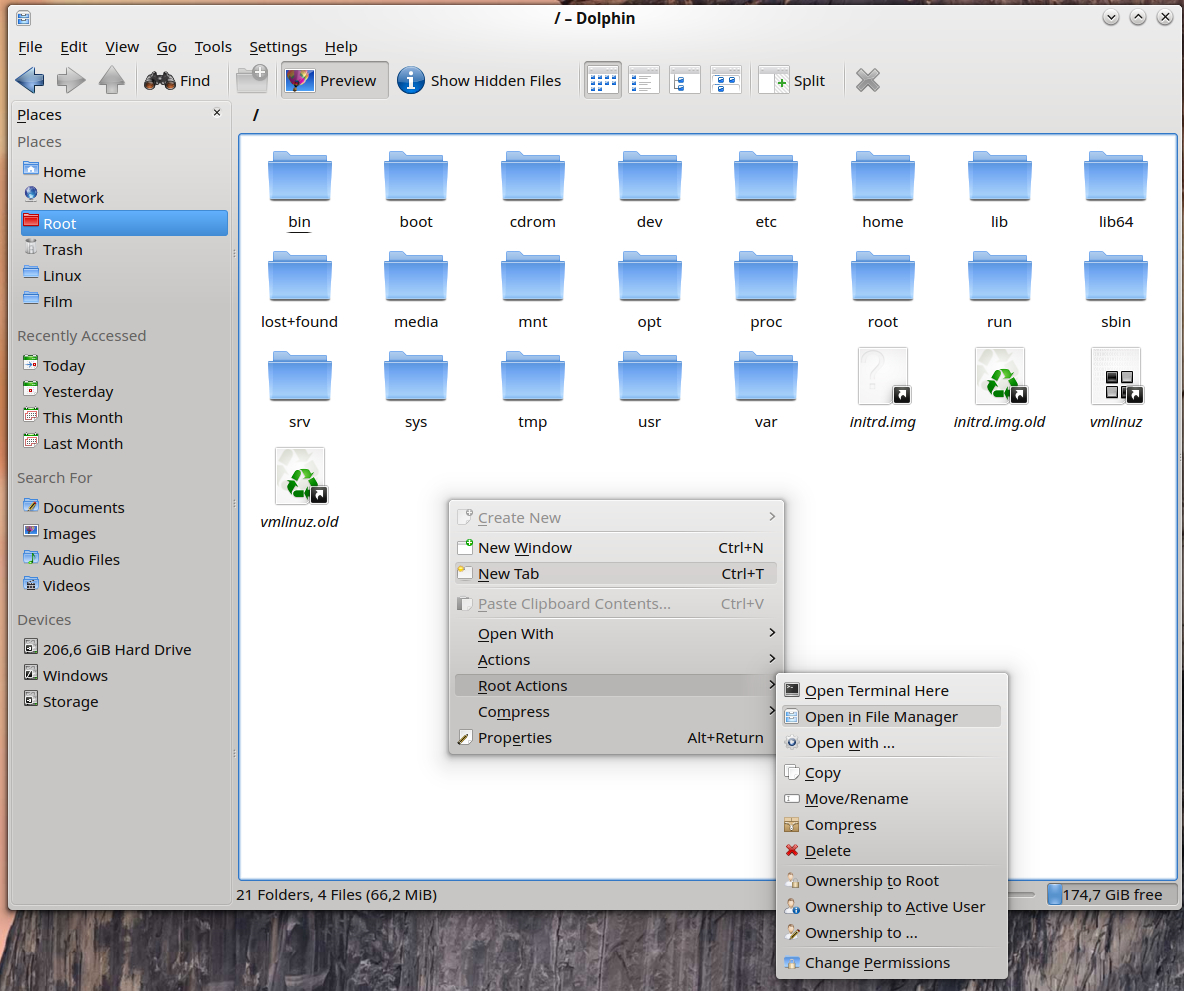Switch to Compact view mode
Viewport: 1184px width, 991px height.
pos(643,80)
